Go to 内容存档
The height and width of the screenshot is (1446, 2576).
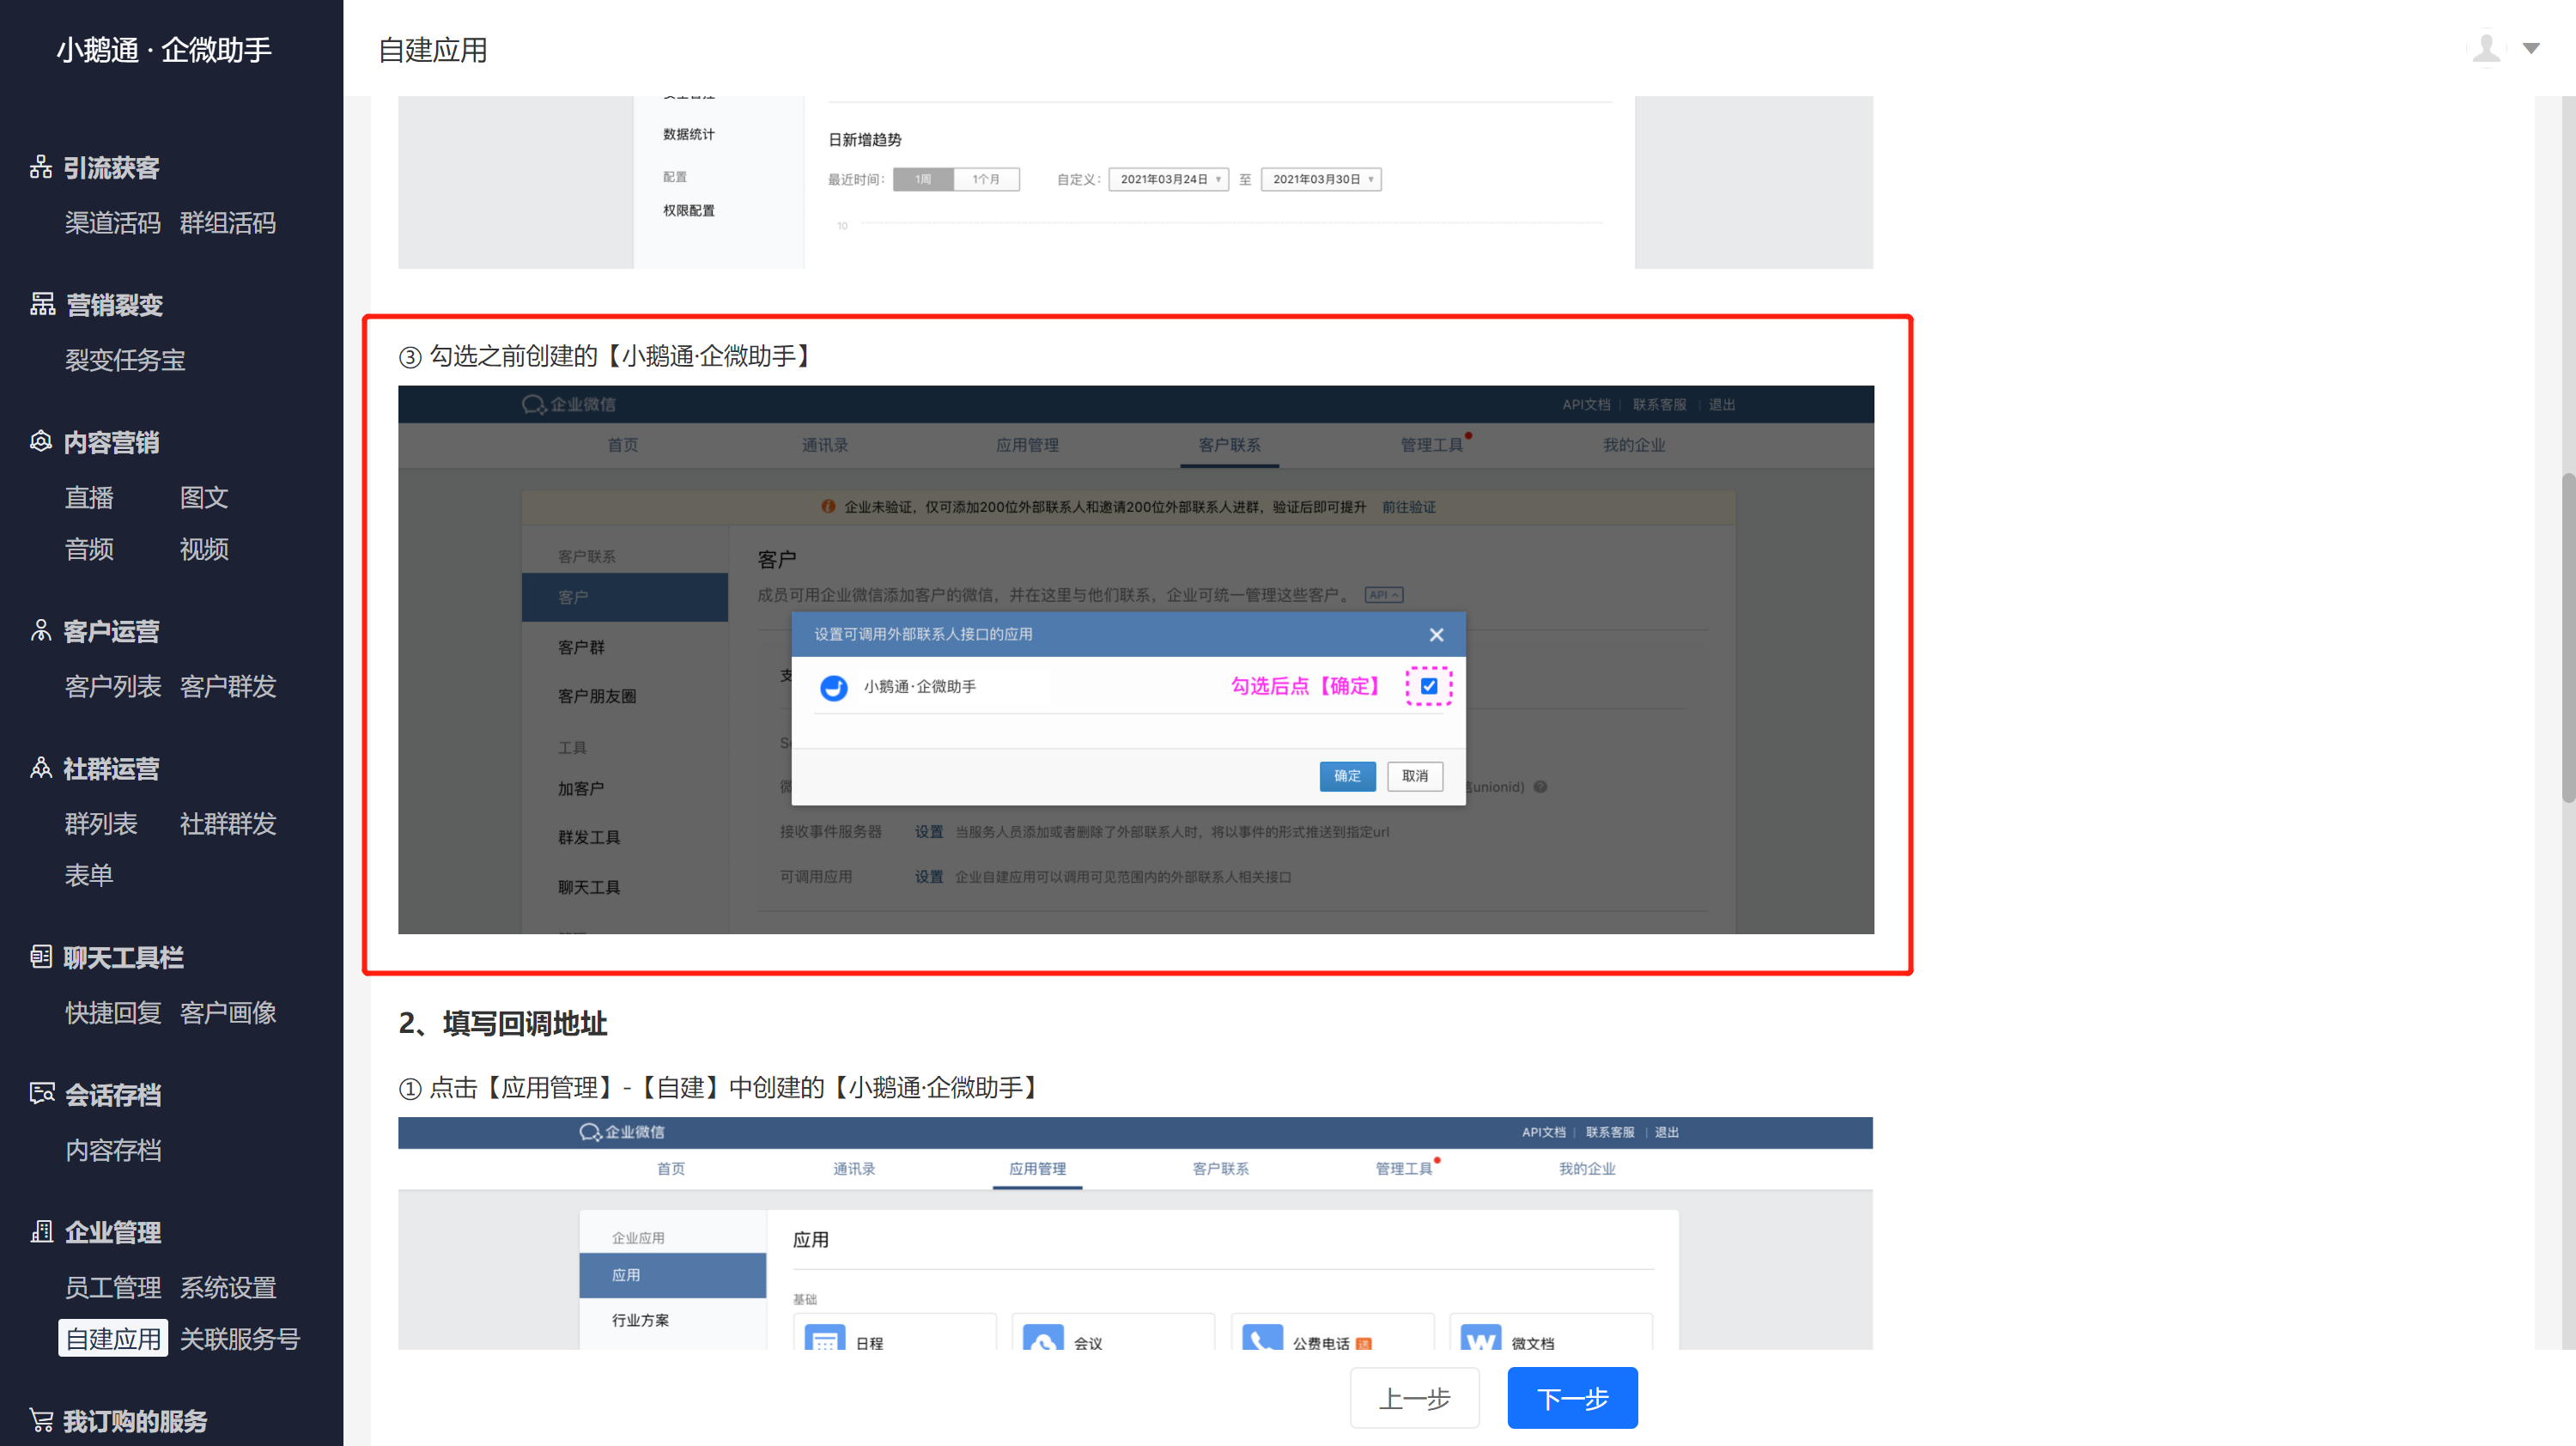coord(113,1149)
